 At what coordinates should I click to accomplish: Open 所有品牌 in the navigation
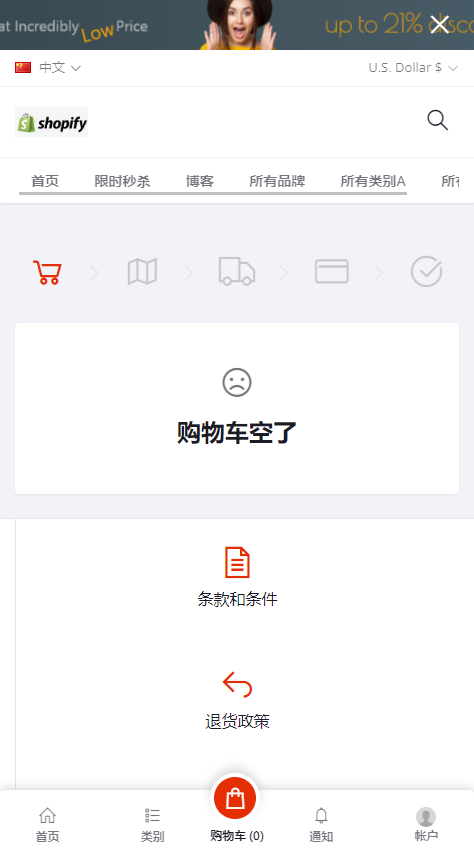pos(277,181)
